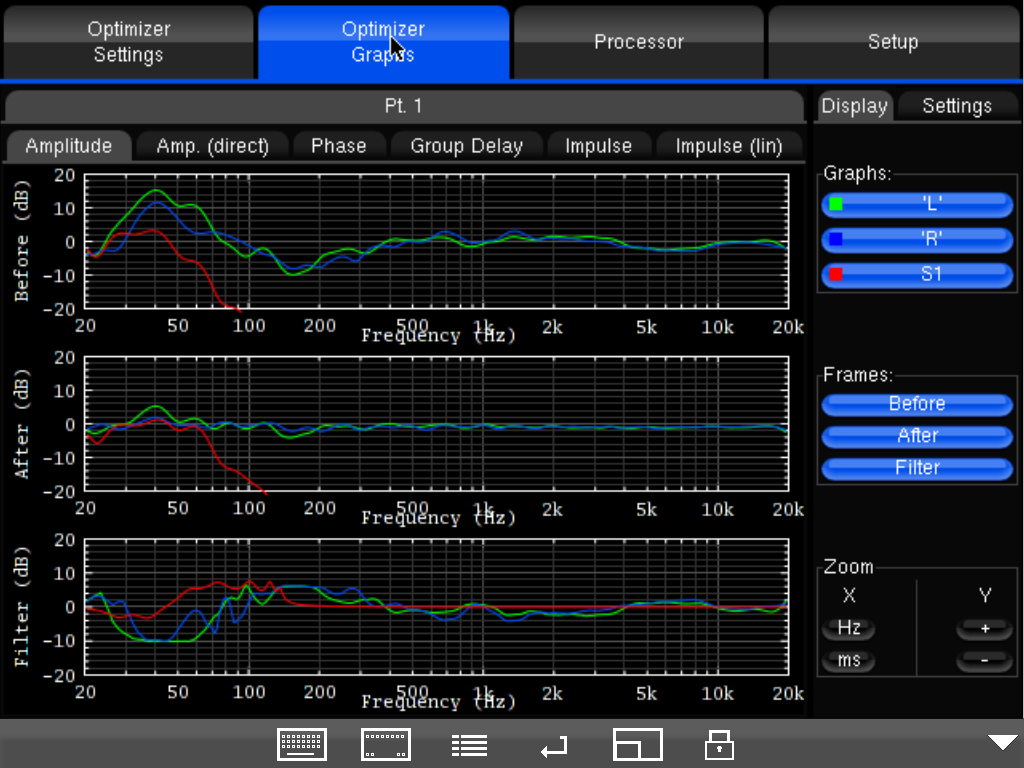This screenshot has height=768, width=1024.
Task: Click the return arrow icon
Action: point(554,746)
